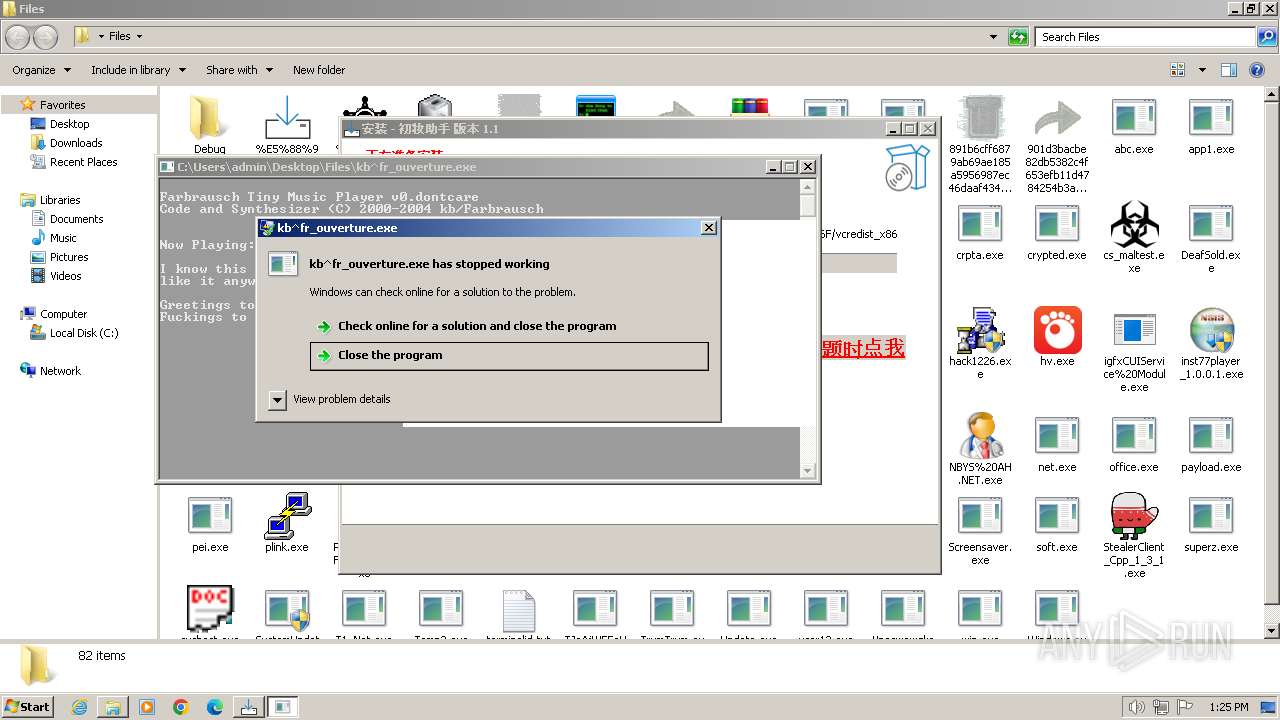
Task: Select StealerClient_Cpp_1_3_1.exe icon
Action: point(1134,536)
